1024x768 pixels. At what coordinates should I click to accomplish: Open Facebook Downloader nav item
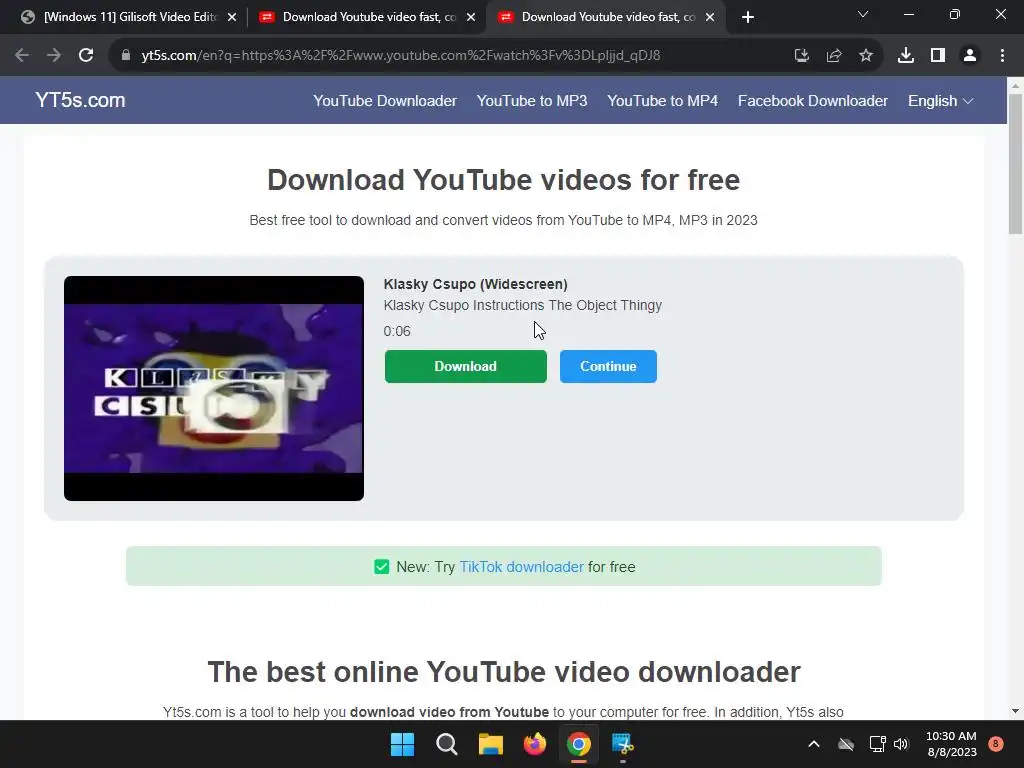[812, 101]
